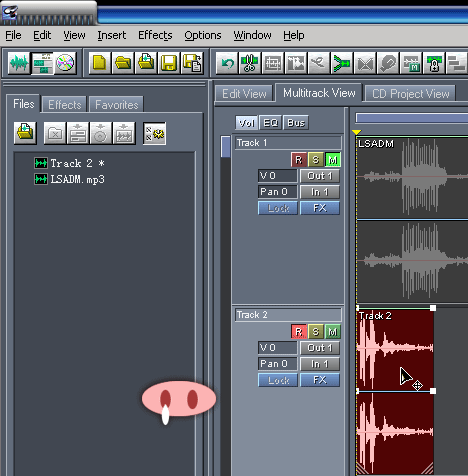Close selected file icon in Files panel
The image size is (468, 476).
55,133
